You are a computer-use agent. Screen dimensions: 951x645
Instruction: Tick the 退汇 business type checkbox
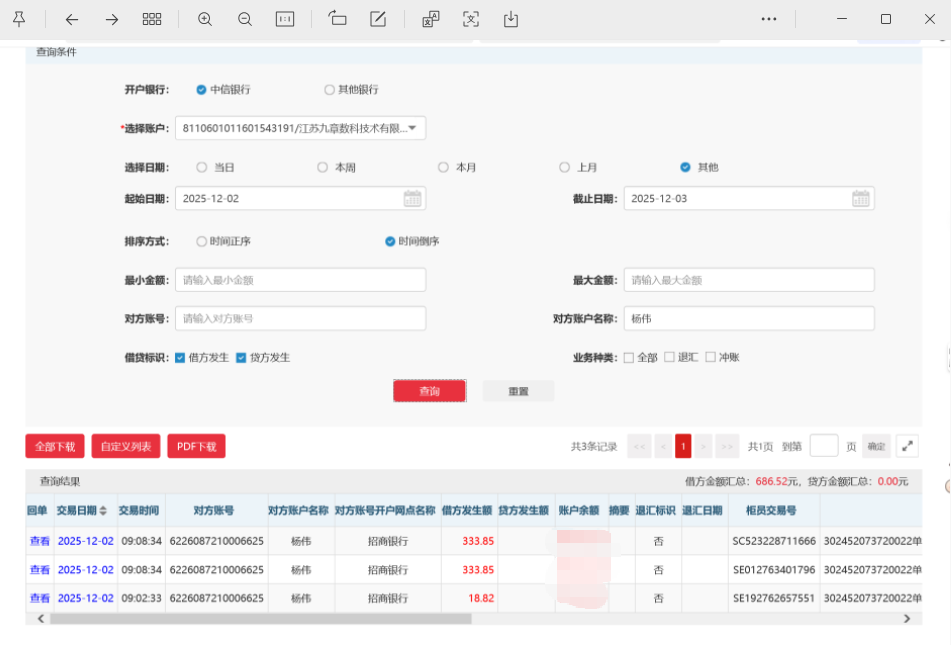(670, 357)
